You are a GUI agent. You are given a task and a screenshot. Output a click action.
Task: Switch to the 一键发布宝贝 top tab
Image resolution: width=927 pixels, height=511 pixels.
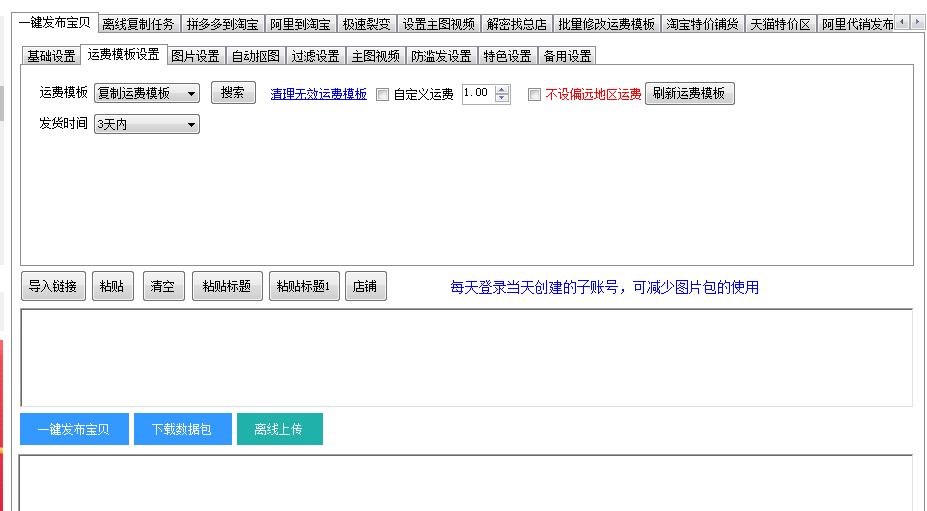pyautogui.click(x=55, y=22)
